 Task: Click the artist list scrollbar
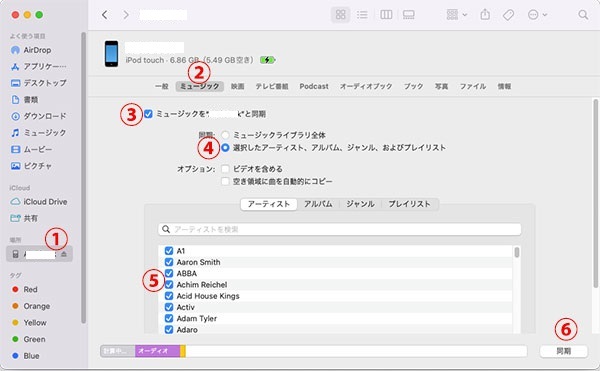click(517, 252)
